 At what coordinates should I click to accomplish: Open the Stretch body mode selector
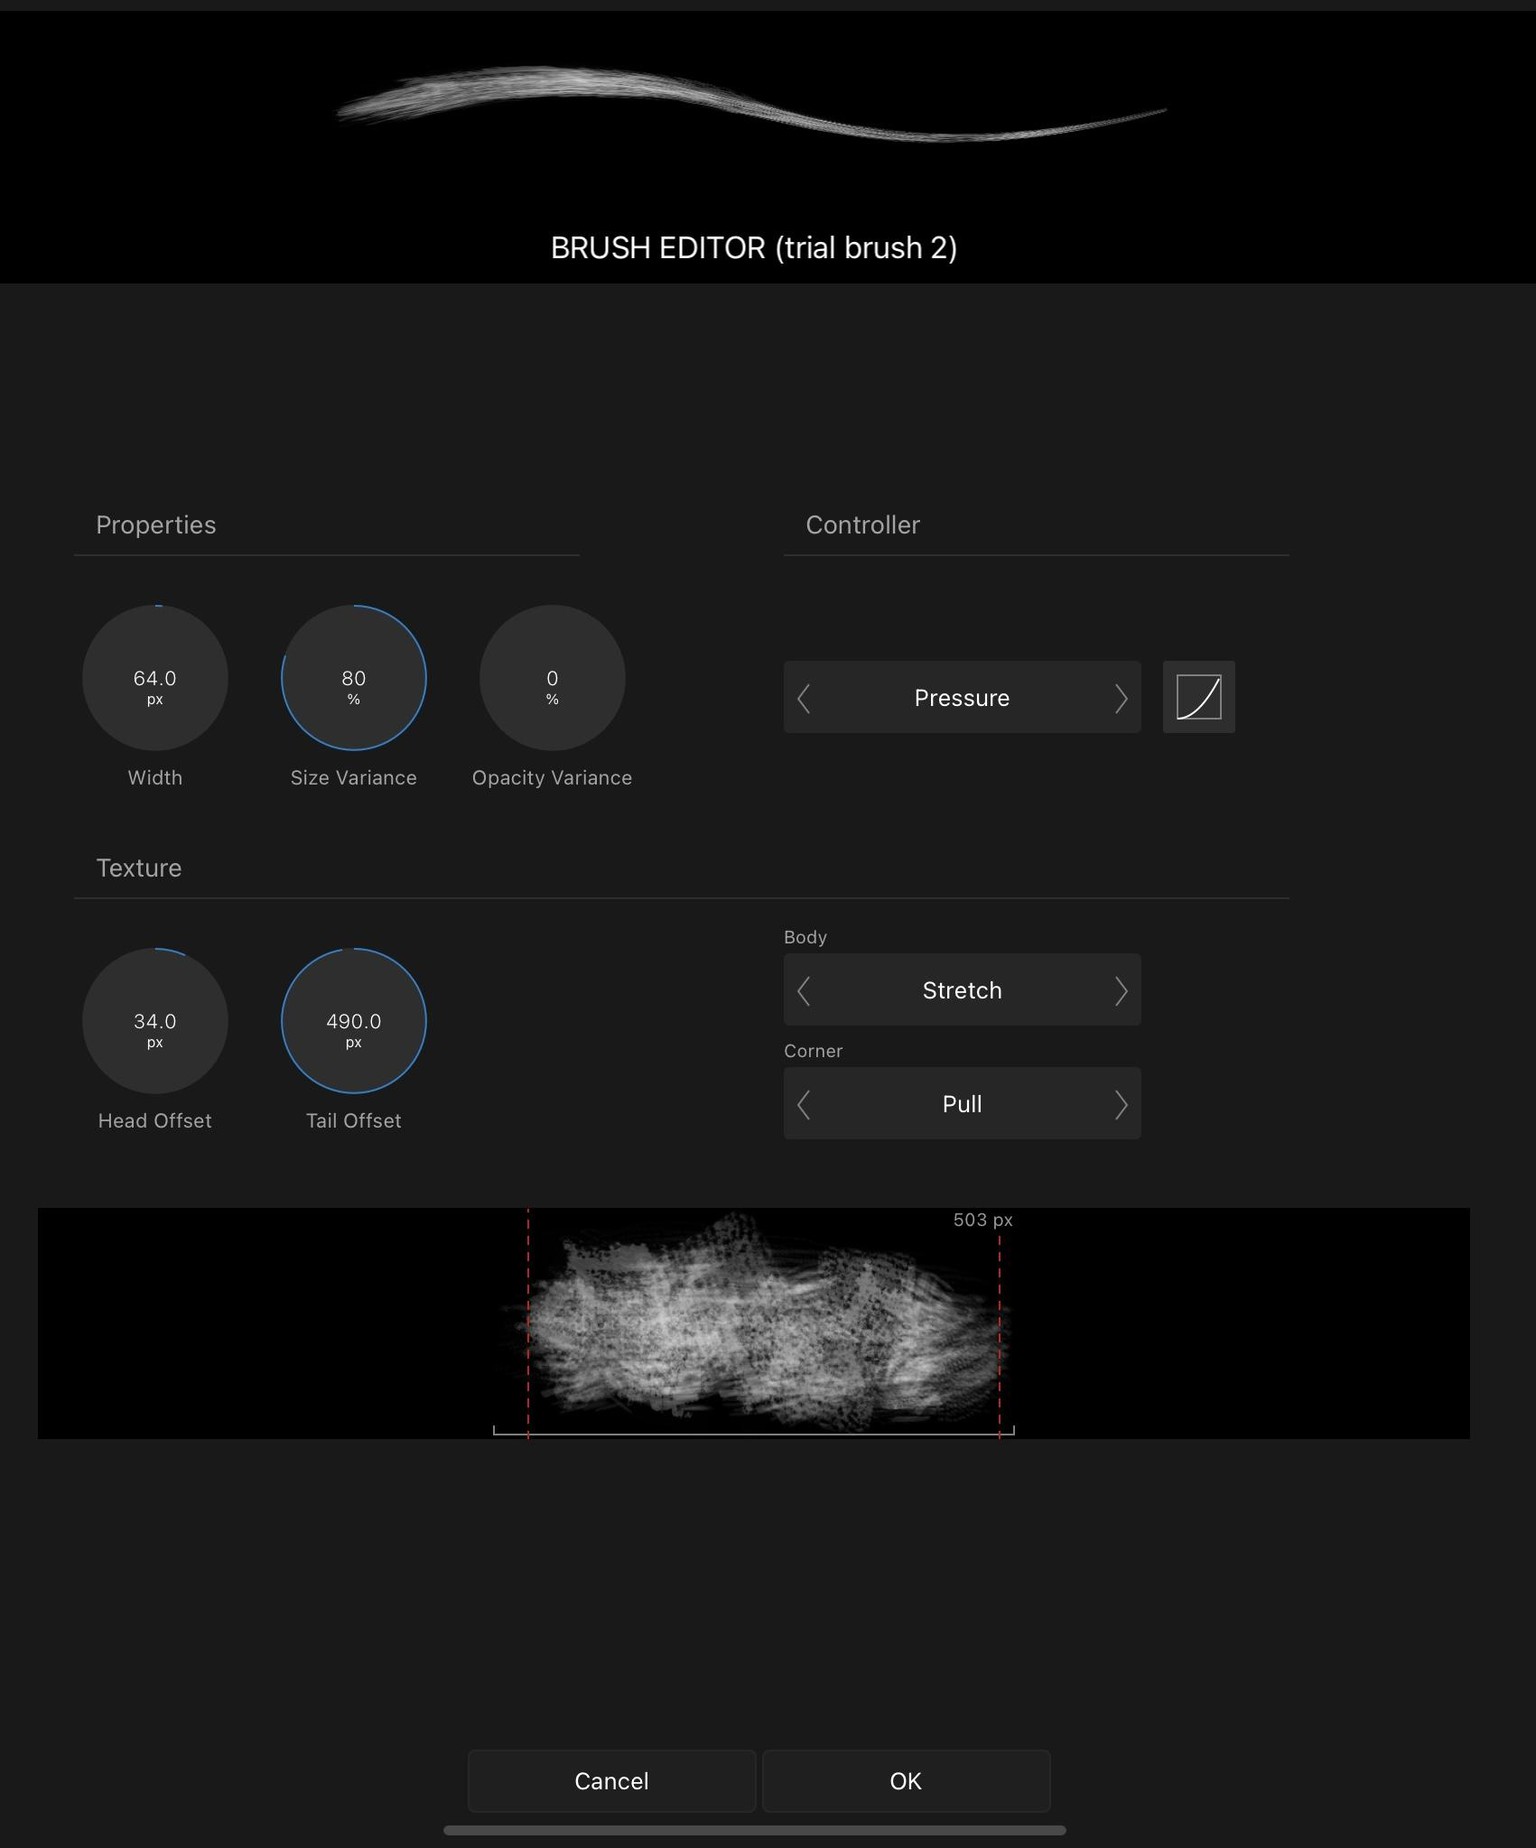[x=962, y=990]
